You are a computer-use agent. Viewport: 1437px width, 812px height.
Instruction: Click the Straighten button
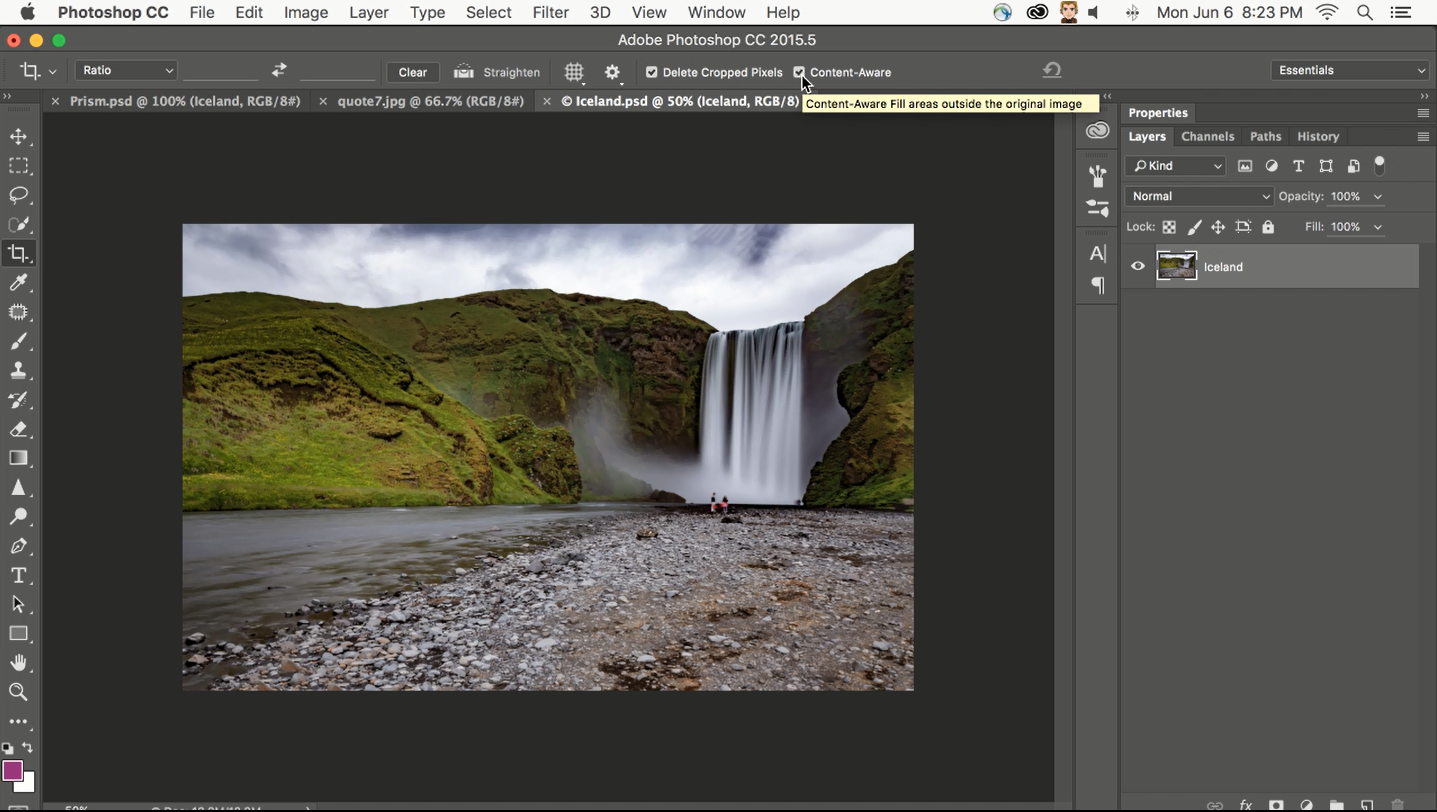tap(497, 72)
